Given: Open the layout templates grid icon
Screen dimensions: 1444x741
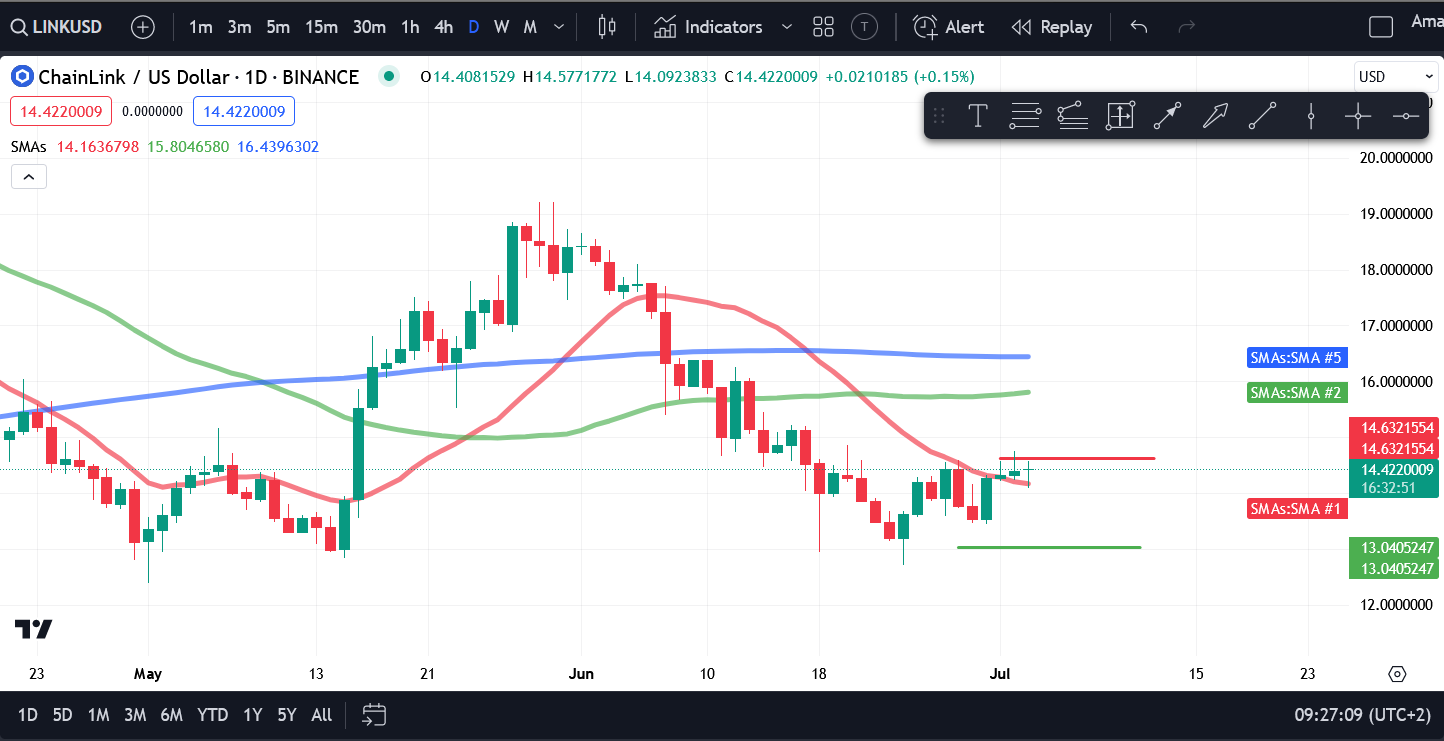Looking at the screenshot, I should click(823, 27).
